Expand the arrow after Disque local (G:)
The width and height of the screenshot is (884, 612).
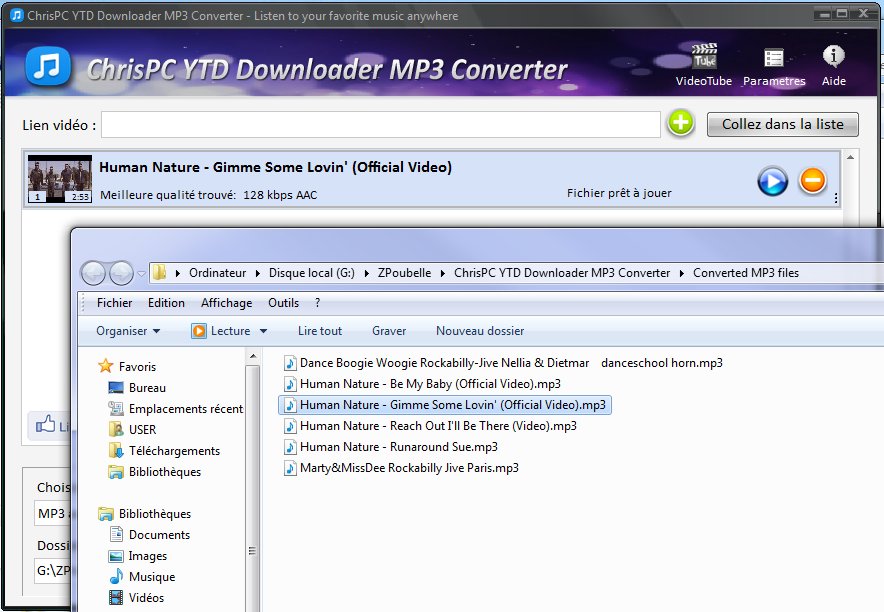(366, 273)
